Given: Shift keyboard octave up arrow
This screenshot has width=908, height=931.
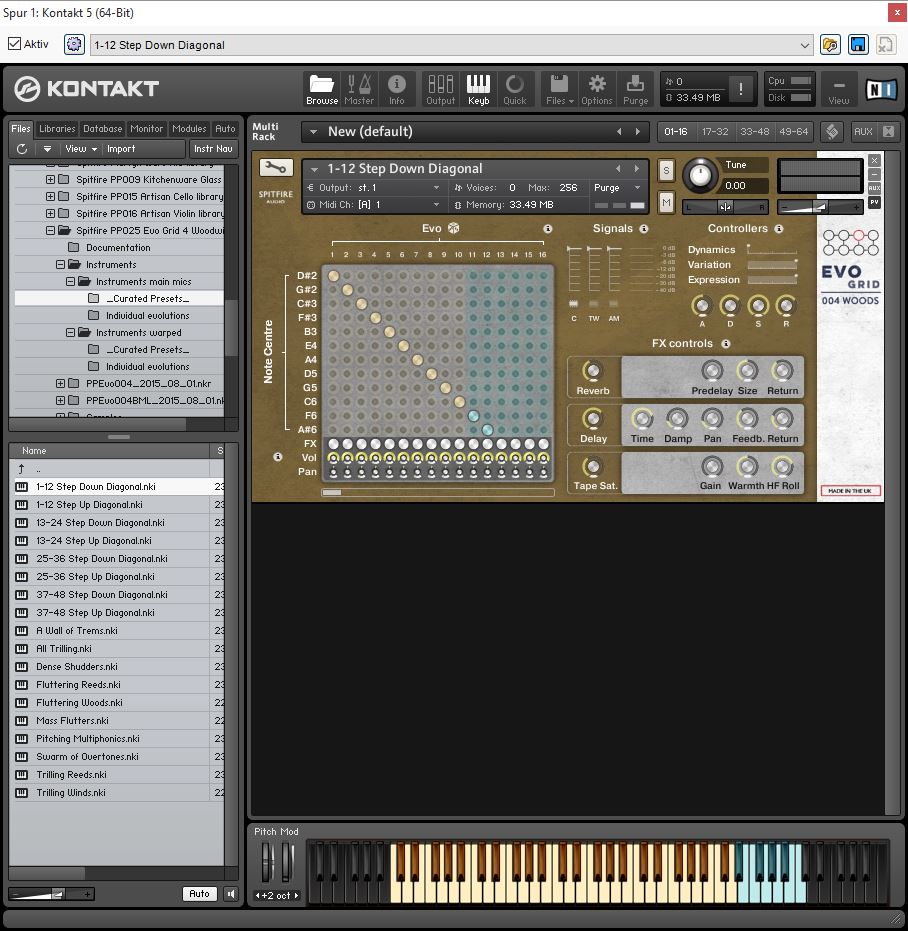Looking at the screenshot, I should pos(296,895).
